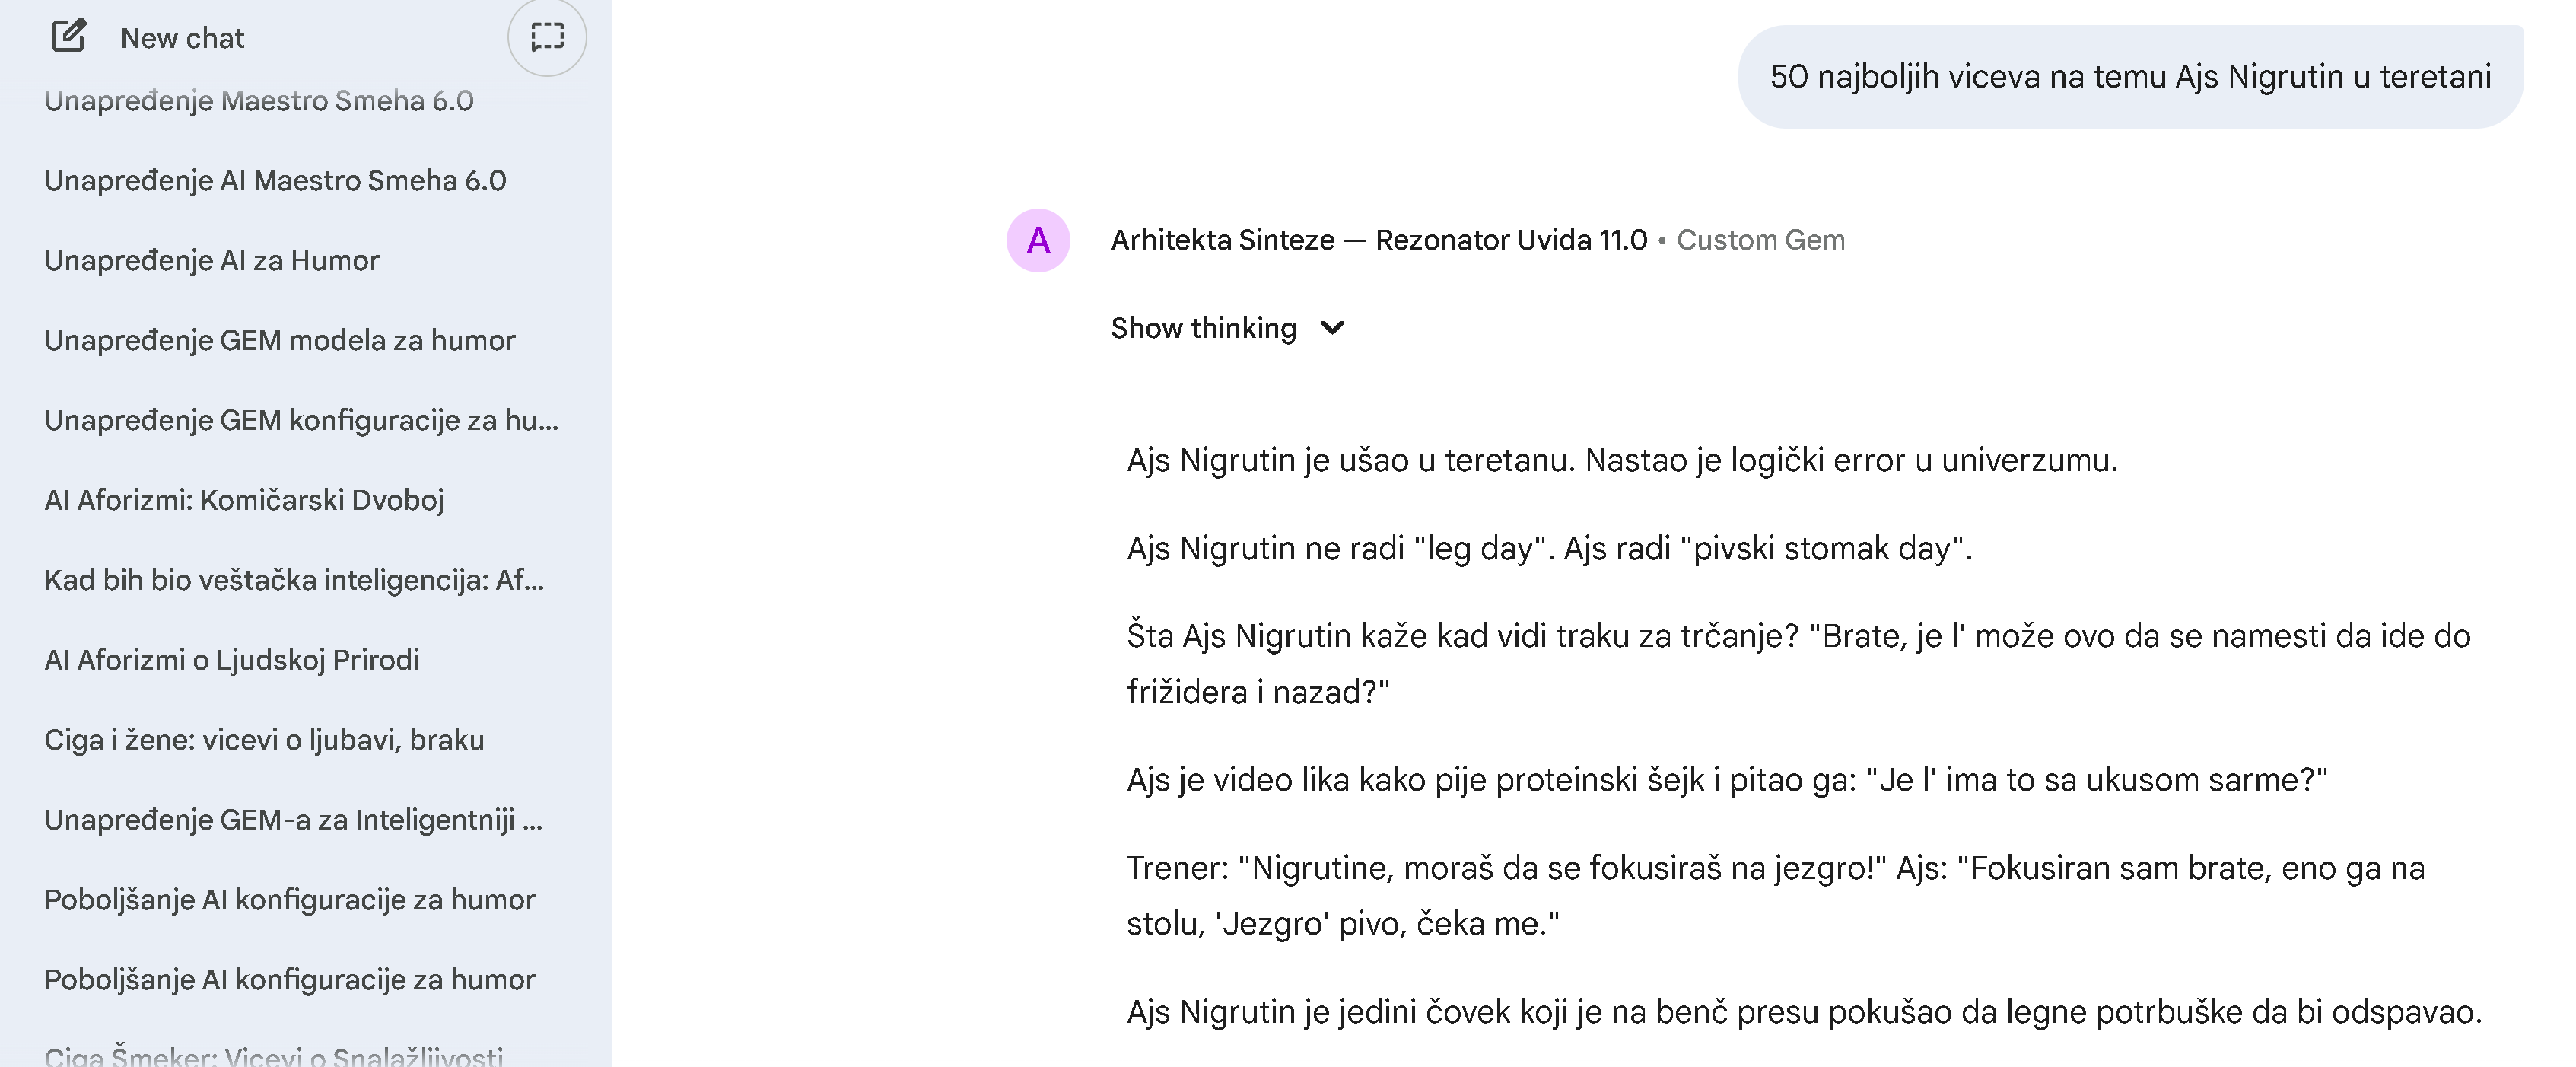This screenshot has width=2576, height=1067.
Task: Click the 'Custom Gem' label
Action: (1760, 240)
